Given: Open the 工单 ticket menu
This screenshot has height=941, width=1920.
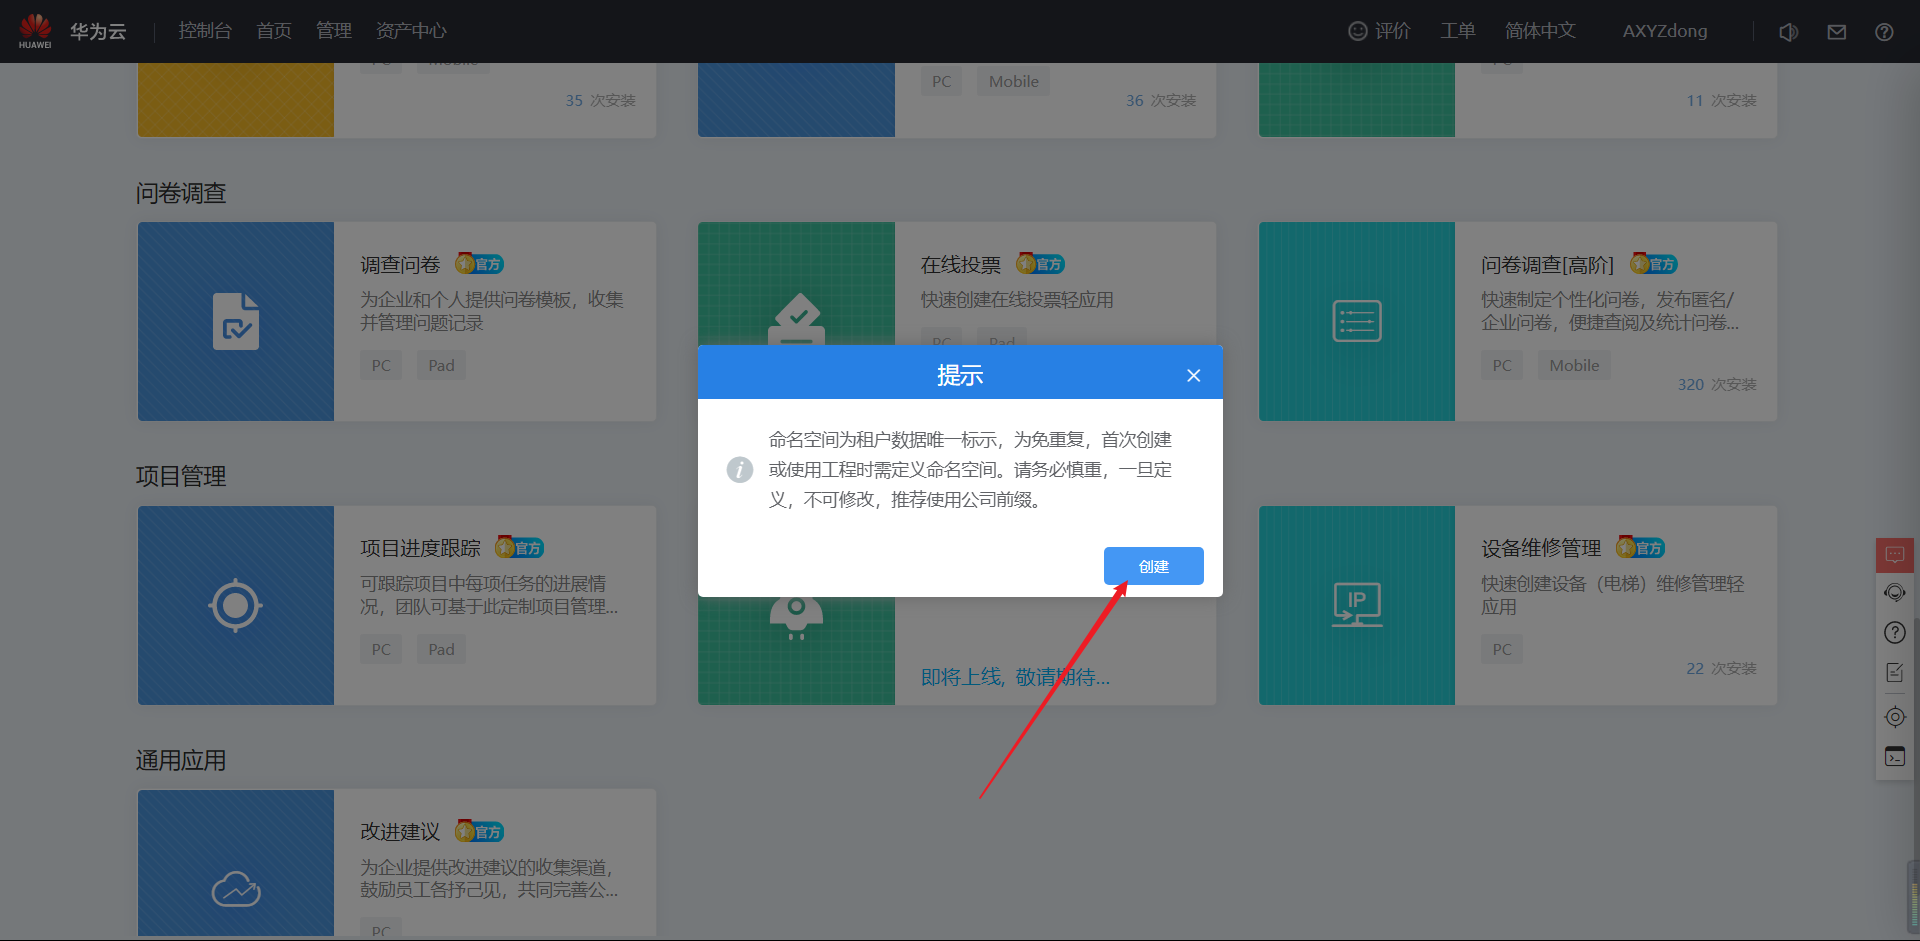Looking at the screenshot, I should pos(1458,31).
